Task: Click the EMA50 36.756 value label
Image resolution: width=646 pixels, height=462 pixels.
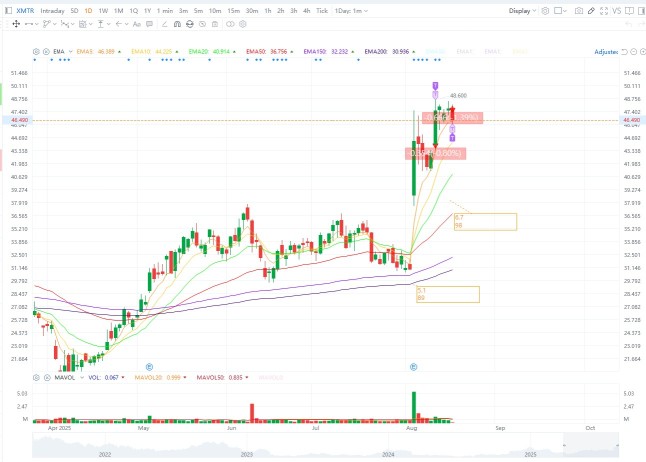Action: pyautogui.click(x=267, y=52)
